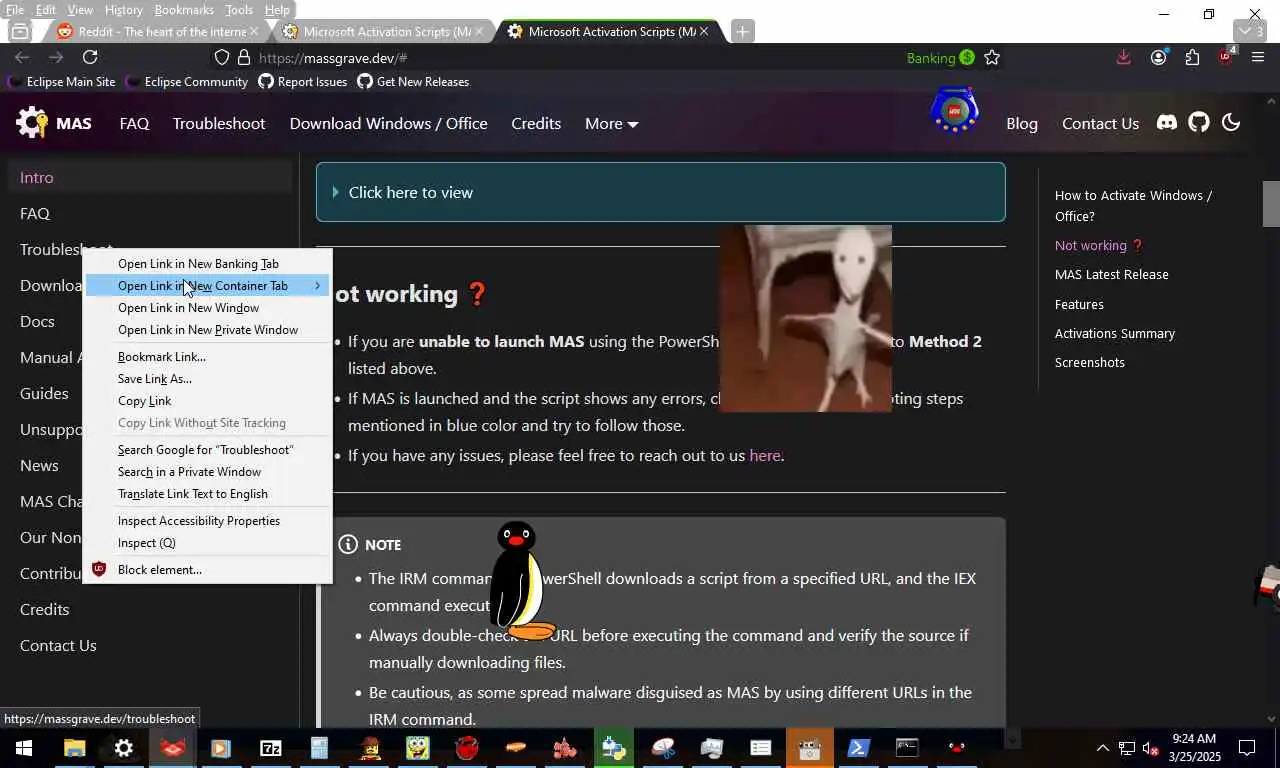Choose Open Link in New Banking Tab
Viewport: 1280px width, 768px height.
click(208, 264)
